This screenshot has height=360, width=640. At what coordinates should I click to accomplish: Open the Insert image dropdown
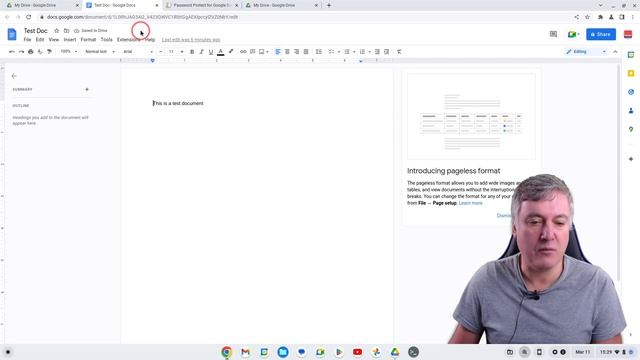click(264, 52)
